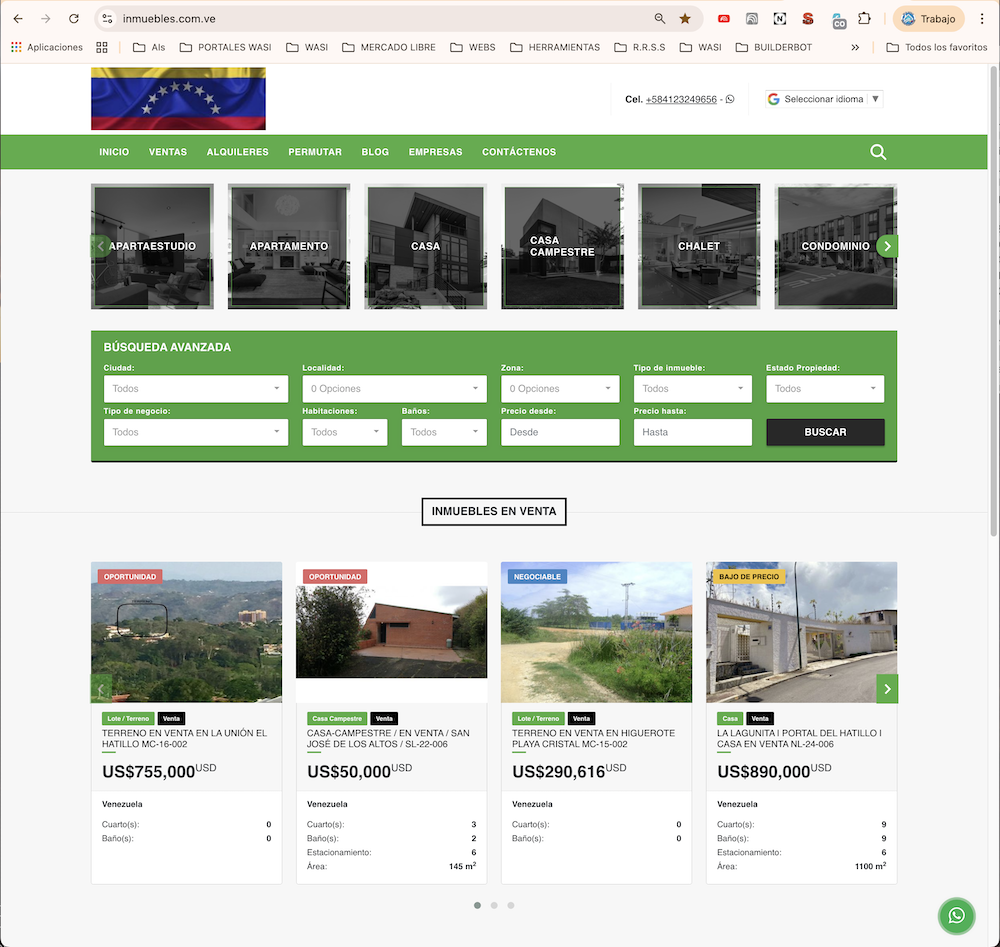The width and height of the screenshot is (1000, 947).
Task: Click the browser reload page icon
Action: 74,19
